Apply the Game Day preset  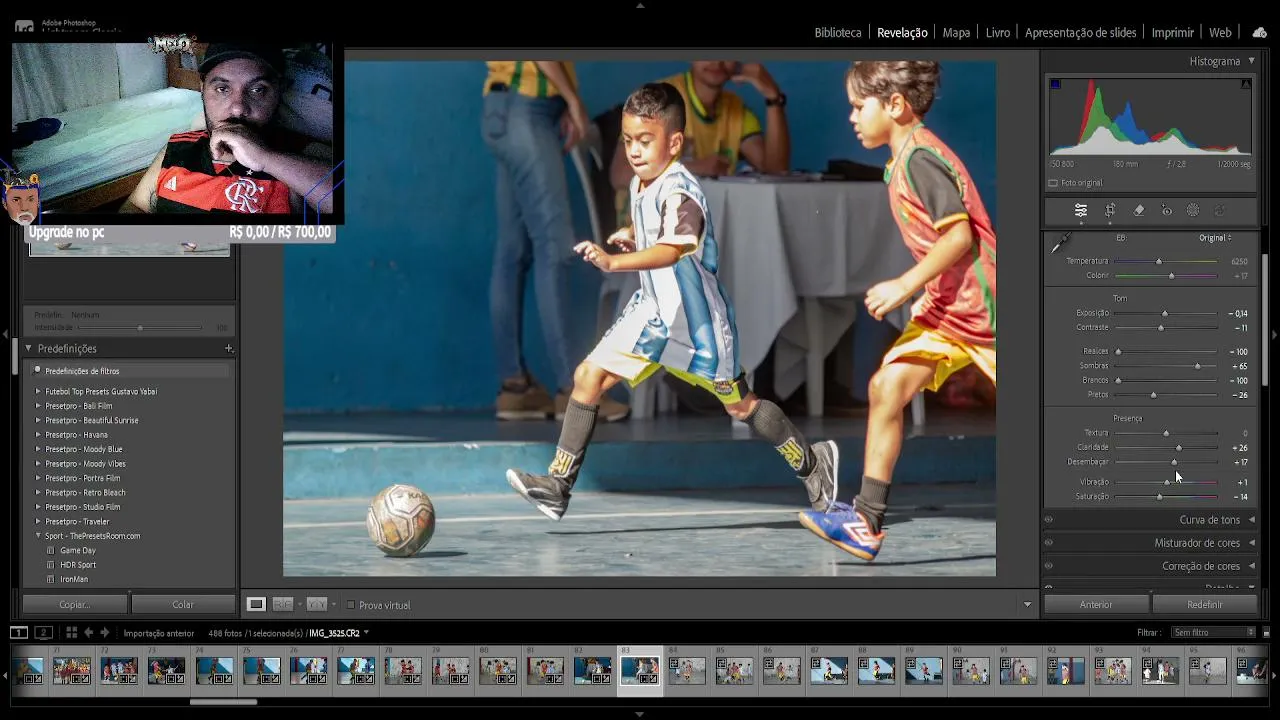coord(78,551)
